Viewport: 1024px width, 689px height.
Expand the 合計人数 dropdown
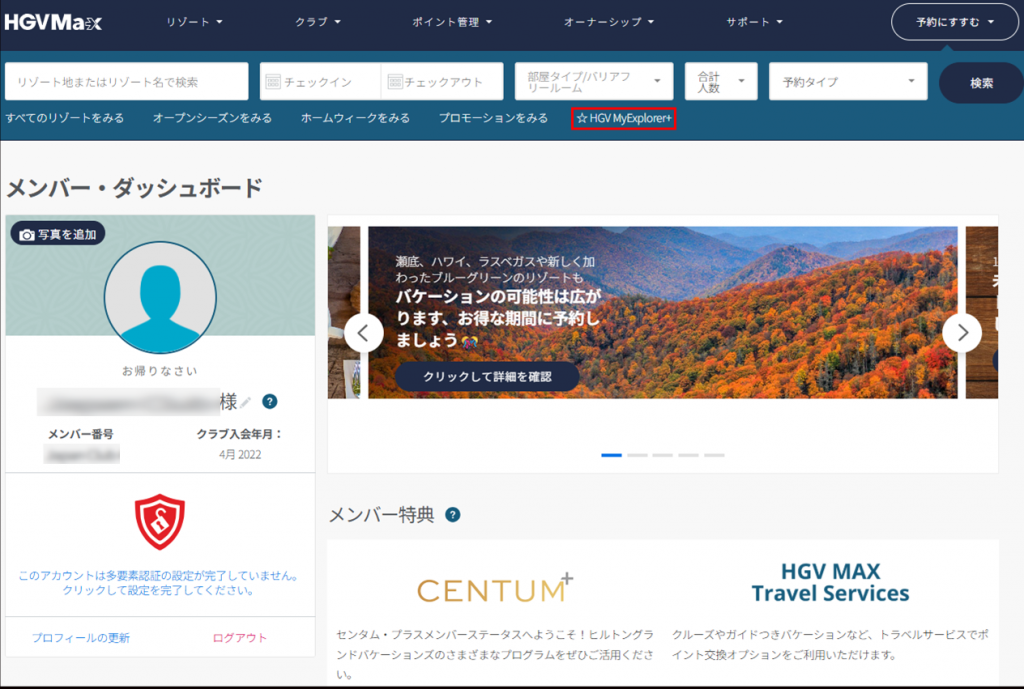tap(720, 82)
